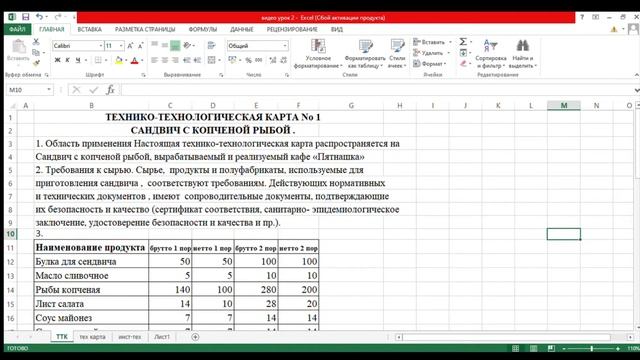
Task: Toggle highlighted bottom vertical alignment
Action: coord(175,45)
